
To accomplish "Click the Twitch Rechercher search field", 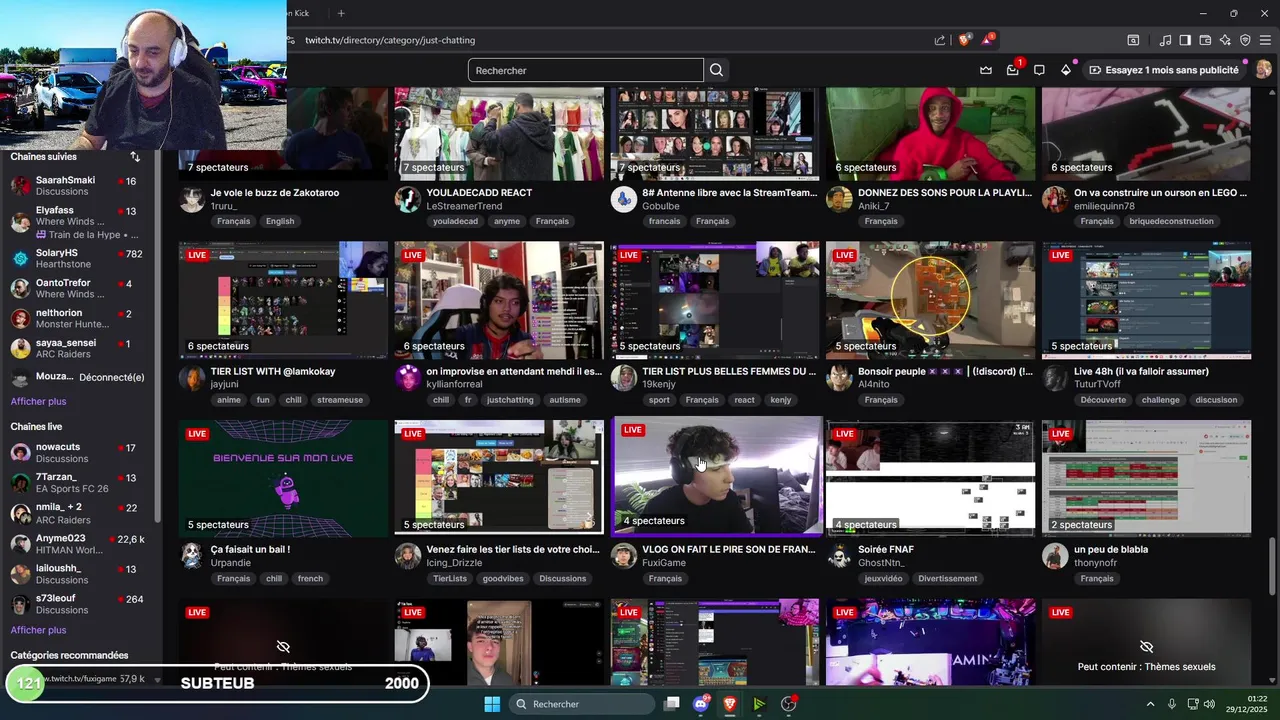I will pyautogui.click(x=586, y=70).
